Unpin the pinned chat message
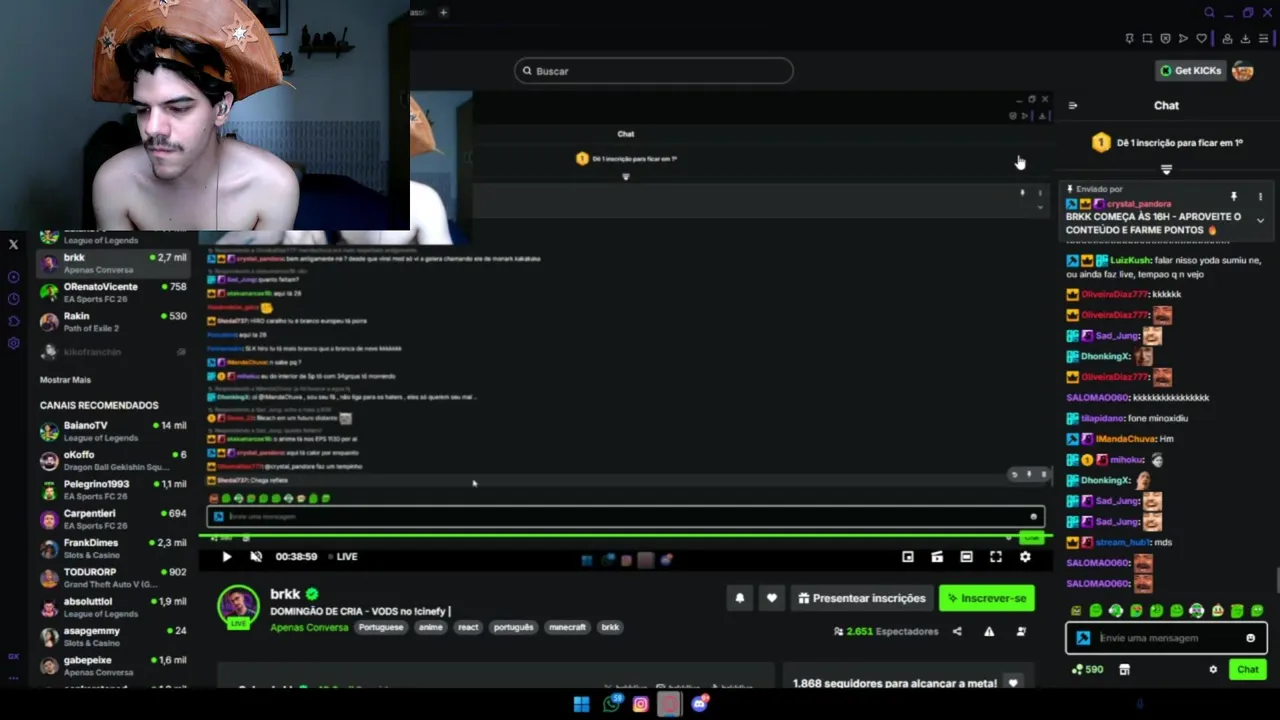Screen dimensions: 1280x720 (1234, 196)
